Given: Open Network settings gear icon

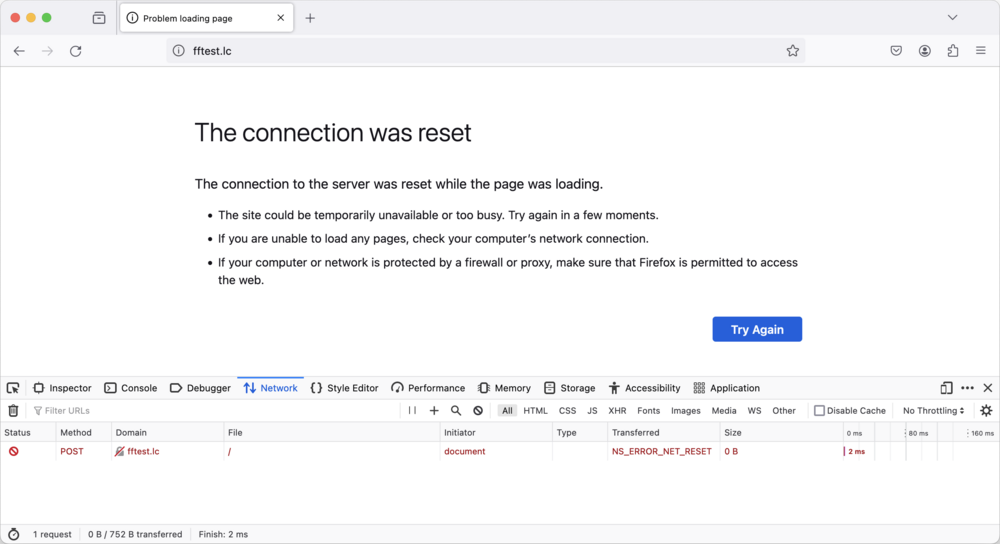Looking at the screenshot, I should 986,411.
